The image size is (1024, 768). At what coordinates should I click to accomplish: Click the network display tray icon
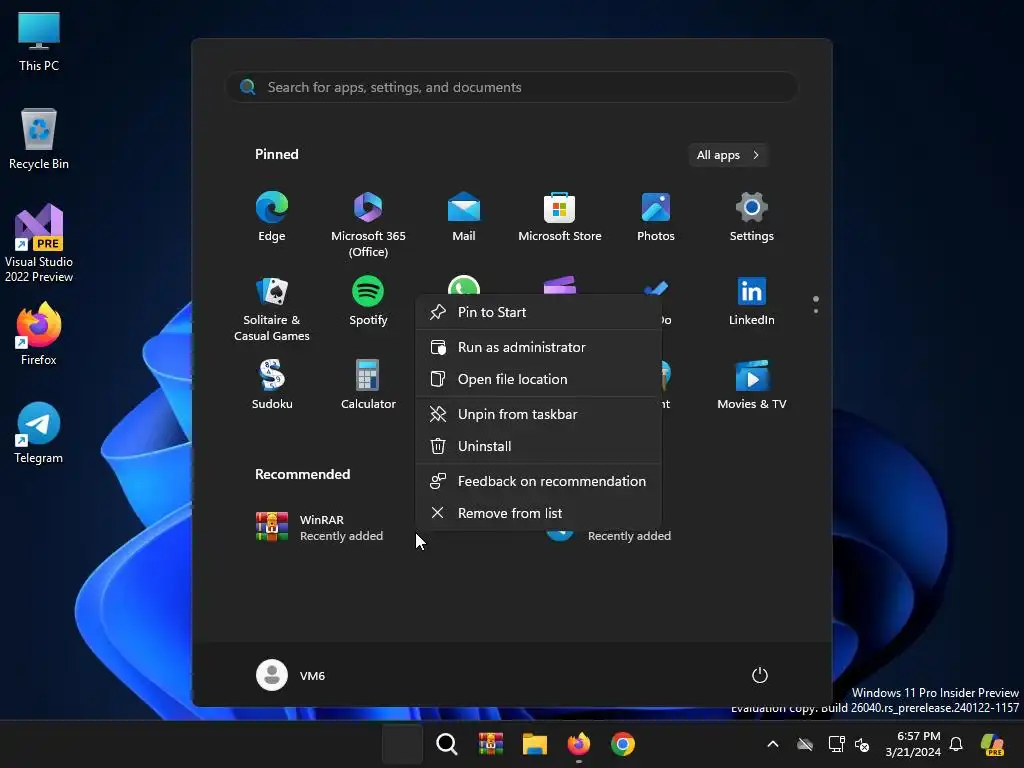[836, 744]
